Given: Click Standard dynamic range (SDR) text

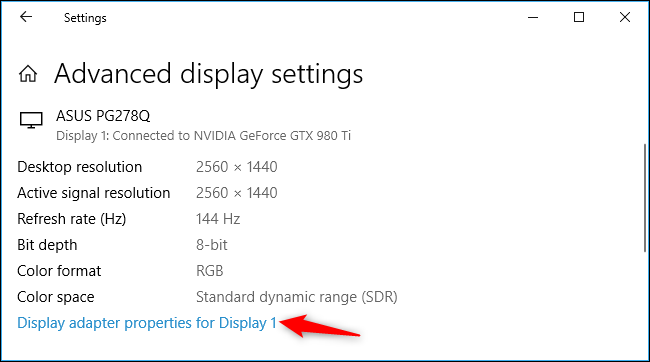Looking at the screenshot, I should pyautogui.click(x=297, y=297).
